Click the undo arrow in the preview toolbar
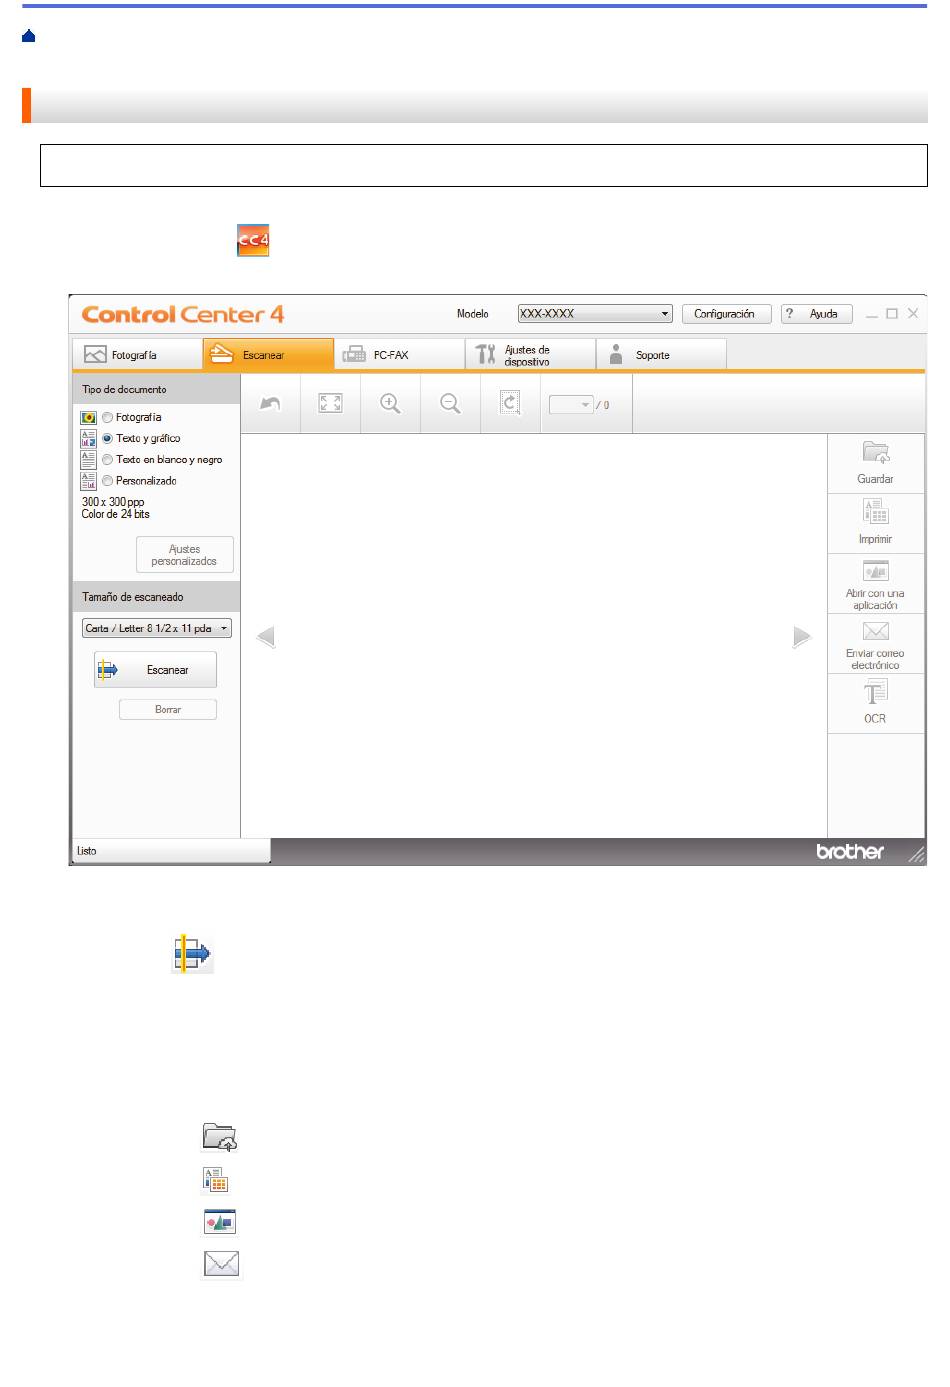 270,403
